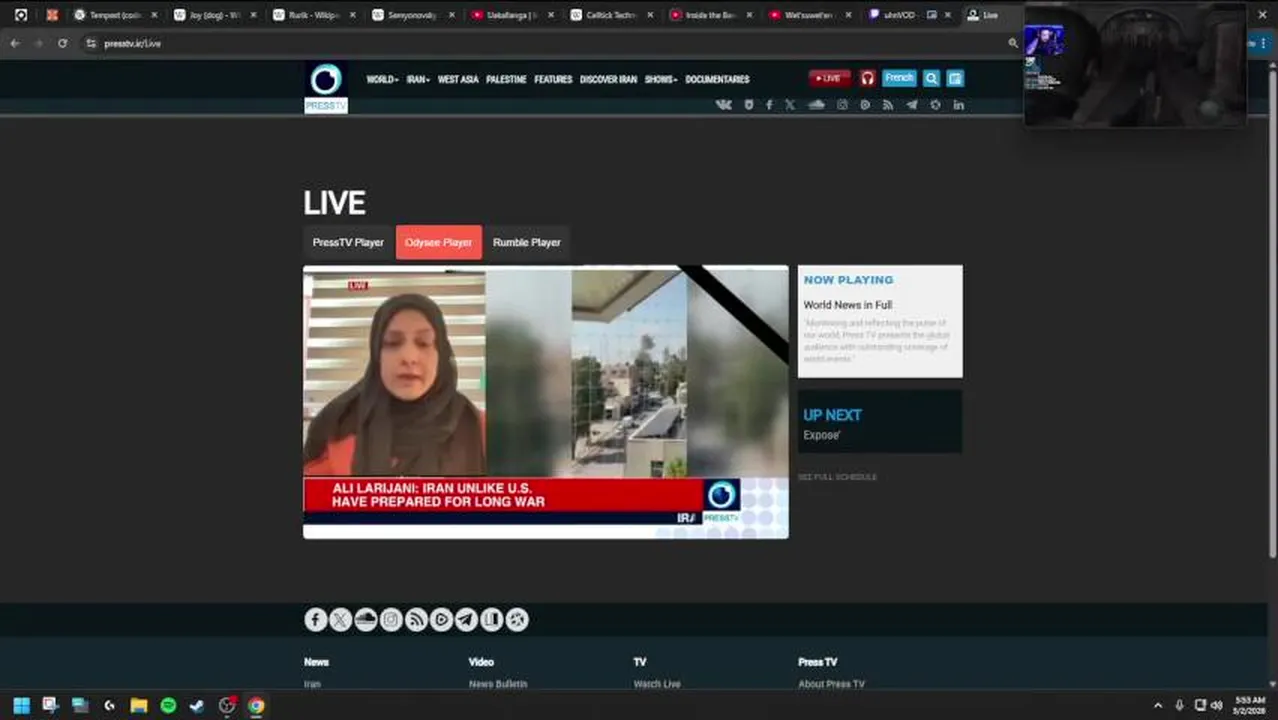Switch language with French button
This screenshot has height=720, width=1278.
(899, 78)
